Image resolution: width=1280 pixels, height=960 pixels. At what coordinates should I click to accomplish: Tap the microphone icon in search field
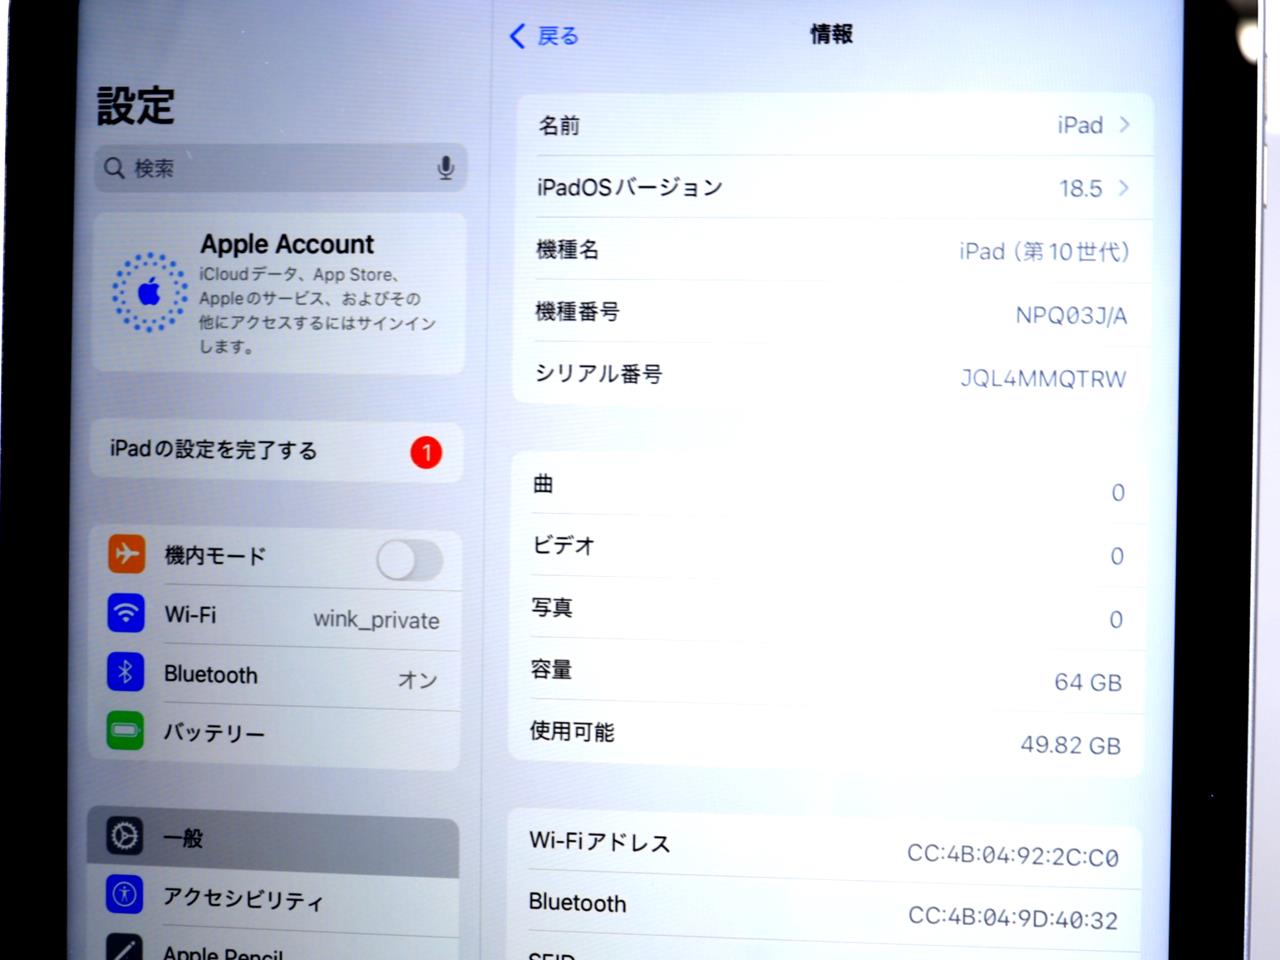point(445,168)
